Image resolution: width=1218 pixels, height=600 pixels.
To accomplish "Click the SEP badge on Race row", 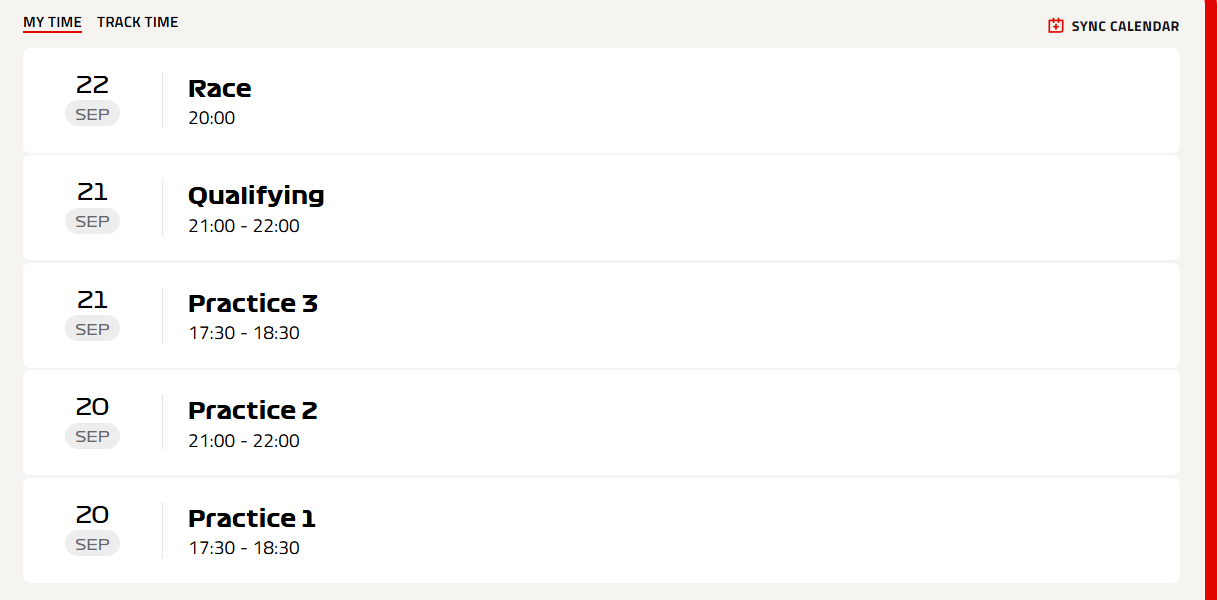I will click(x=92, y=114).
